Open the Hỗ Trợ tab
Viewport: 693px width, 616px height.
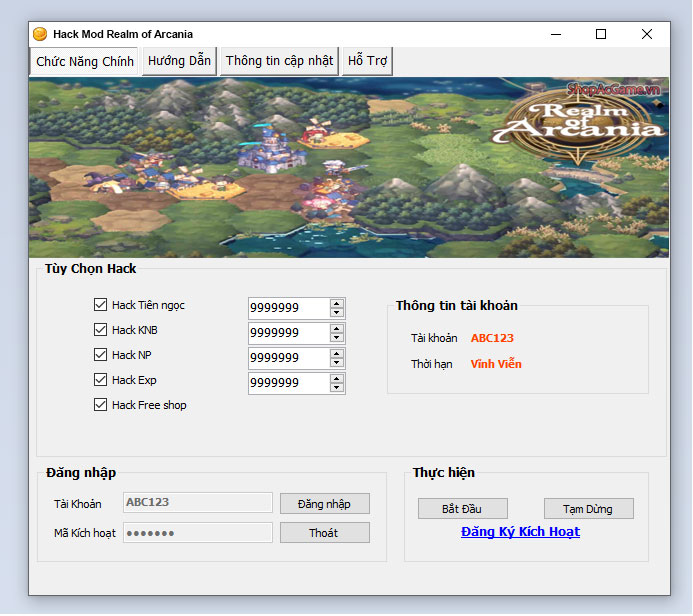367,61
